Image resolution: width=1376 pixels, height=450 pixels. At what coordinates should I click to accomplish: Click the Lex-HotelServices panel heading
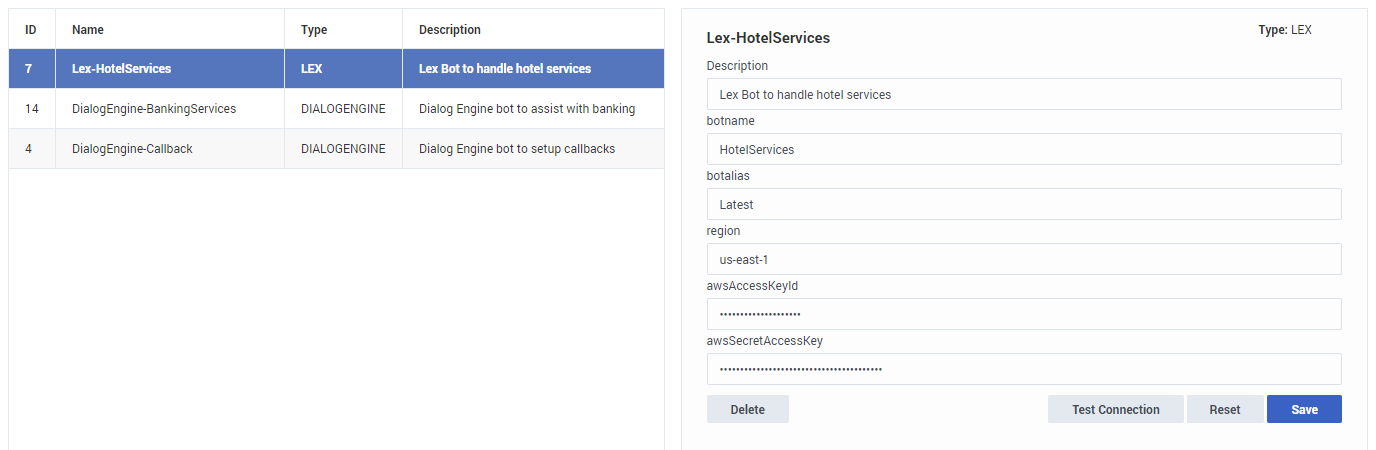click(x=768, y=38)
